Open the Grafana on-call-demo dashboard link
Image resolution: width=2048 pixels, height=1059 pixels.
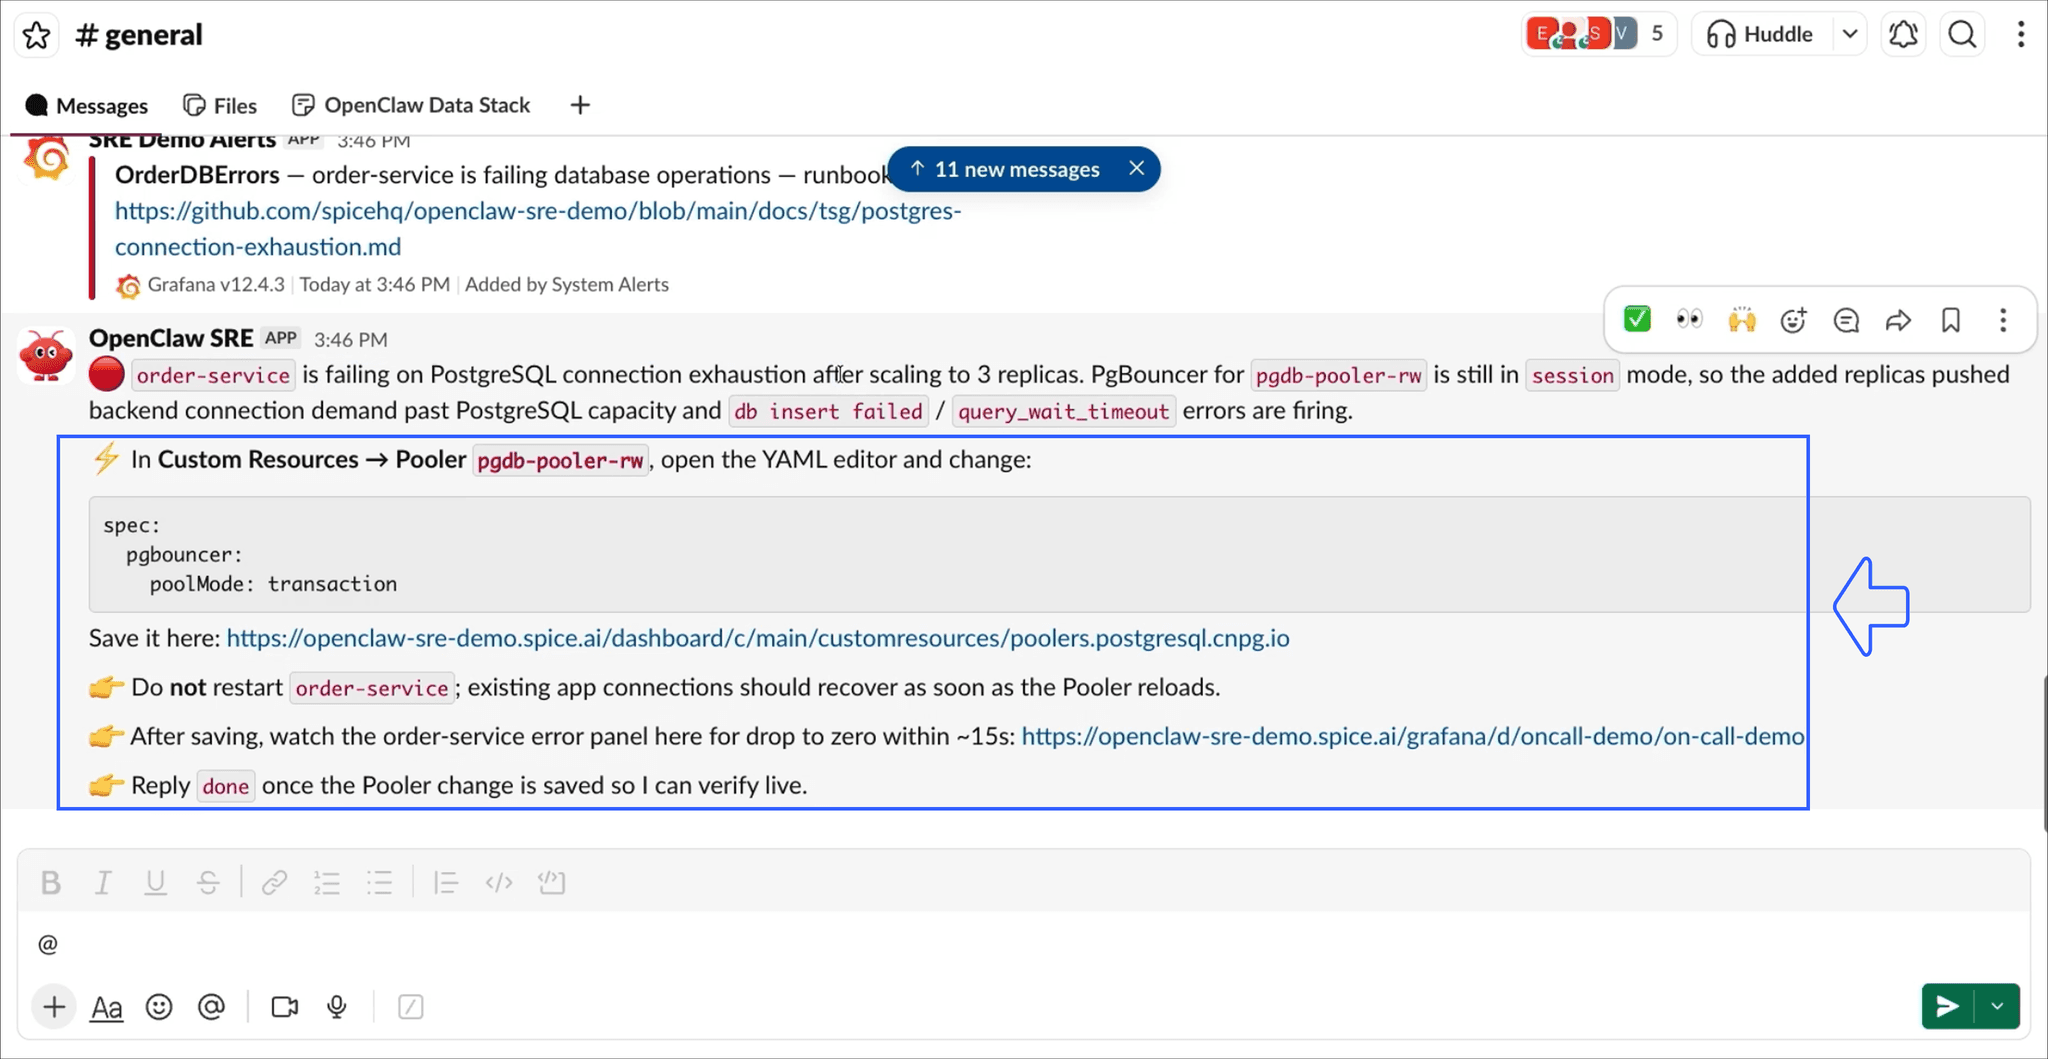coord(1413,736)
